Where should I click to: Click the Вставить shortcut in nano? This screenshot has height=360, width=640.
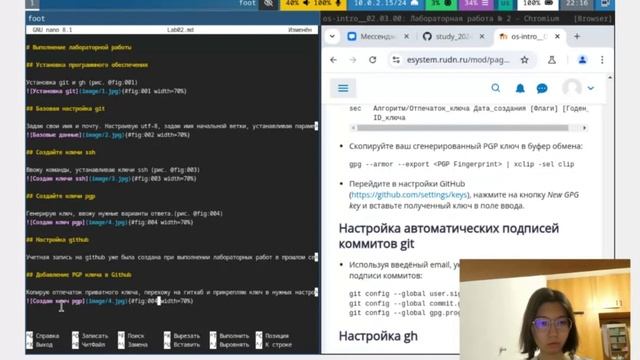182,344
